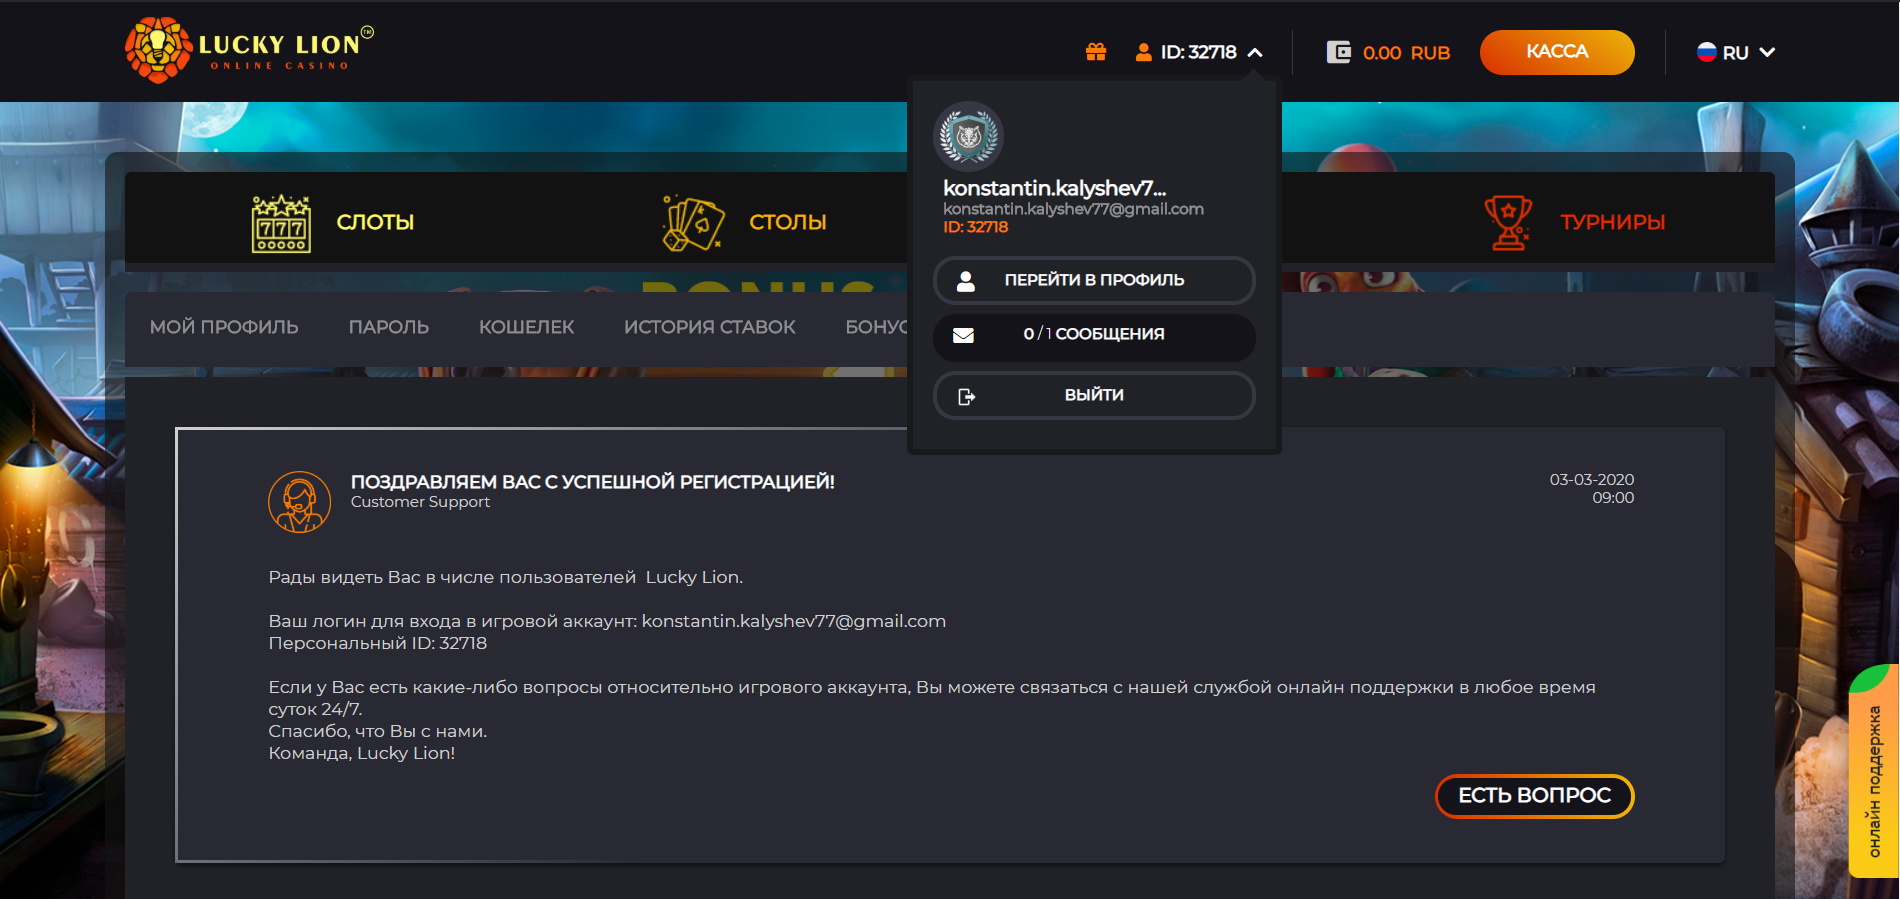This screenshot has width=1900, height=899.
Task: Expand the RU language dropdown
Action: [1766, 52]
